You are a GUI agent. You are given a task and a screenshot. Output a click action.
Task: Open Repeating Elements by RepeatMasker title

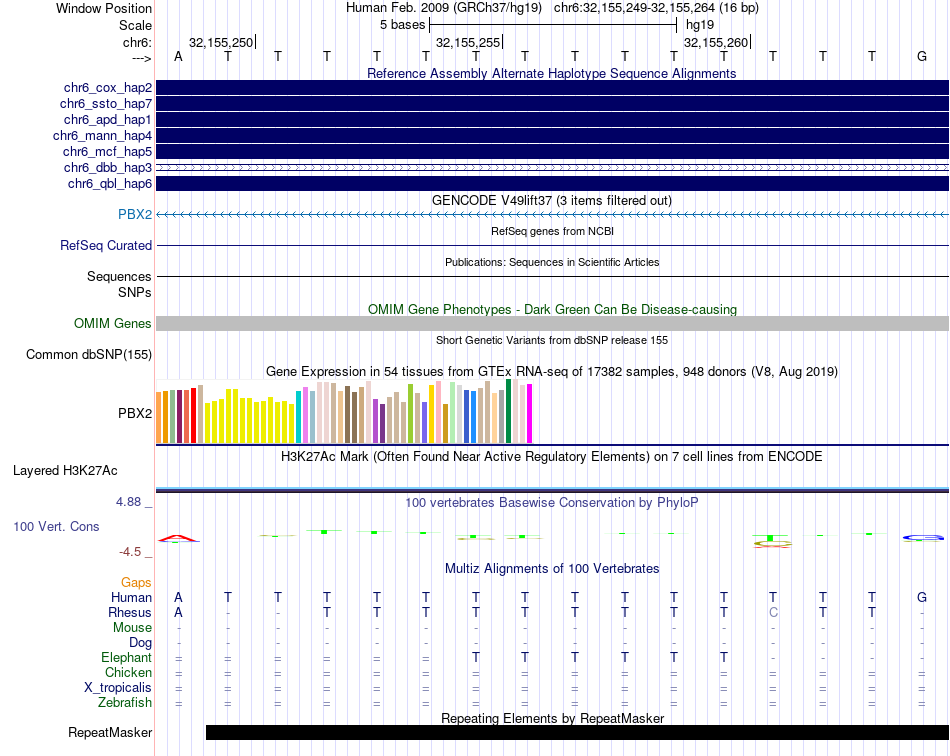point(552,718)
